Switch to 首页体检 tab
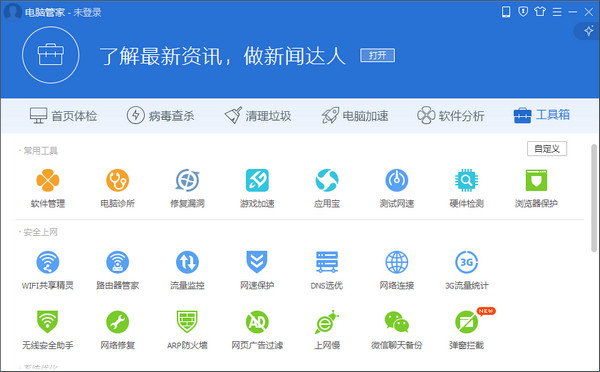This screenshot has width=600, height=372. tap(64, 116)
